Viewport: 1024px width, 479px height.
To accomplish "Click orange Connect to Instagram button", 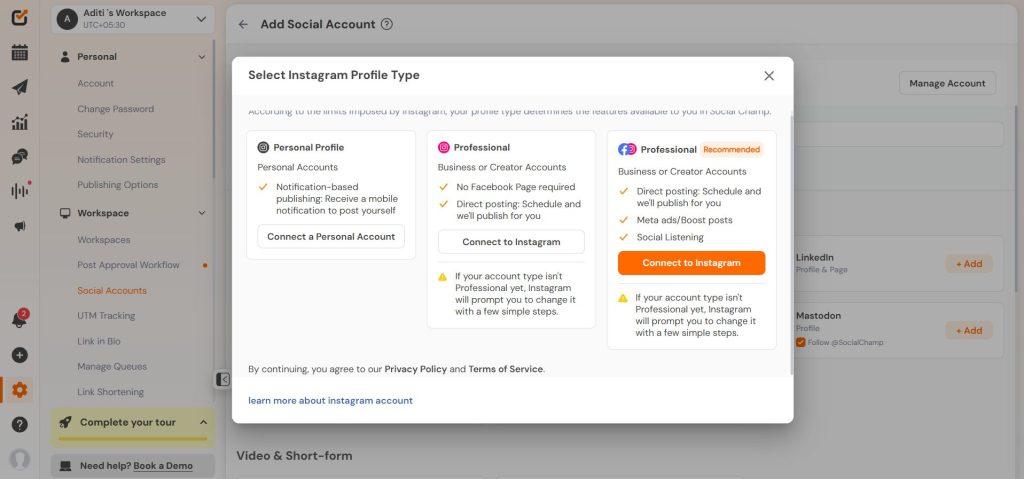I will coord(692,263).
